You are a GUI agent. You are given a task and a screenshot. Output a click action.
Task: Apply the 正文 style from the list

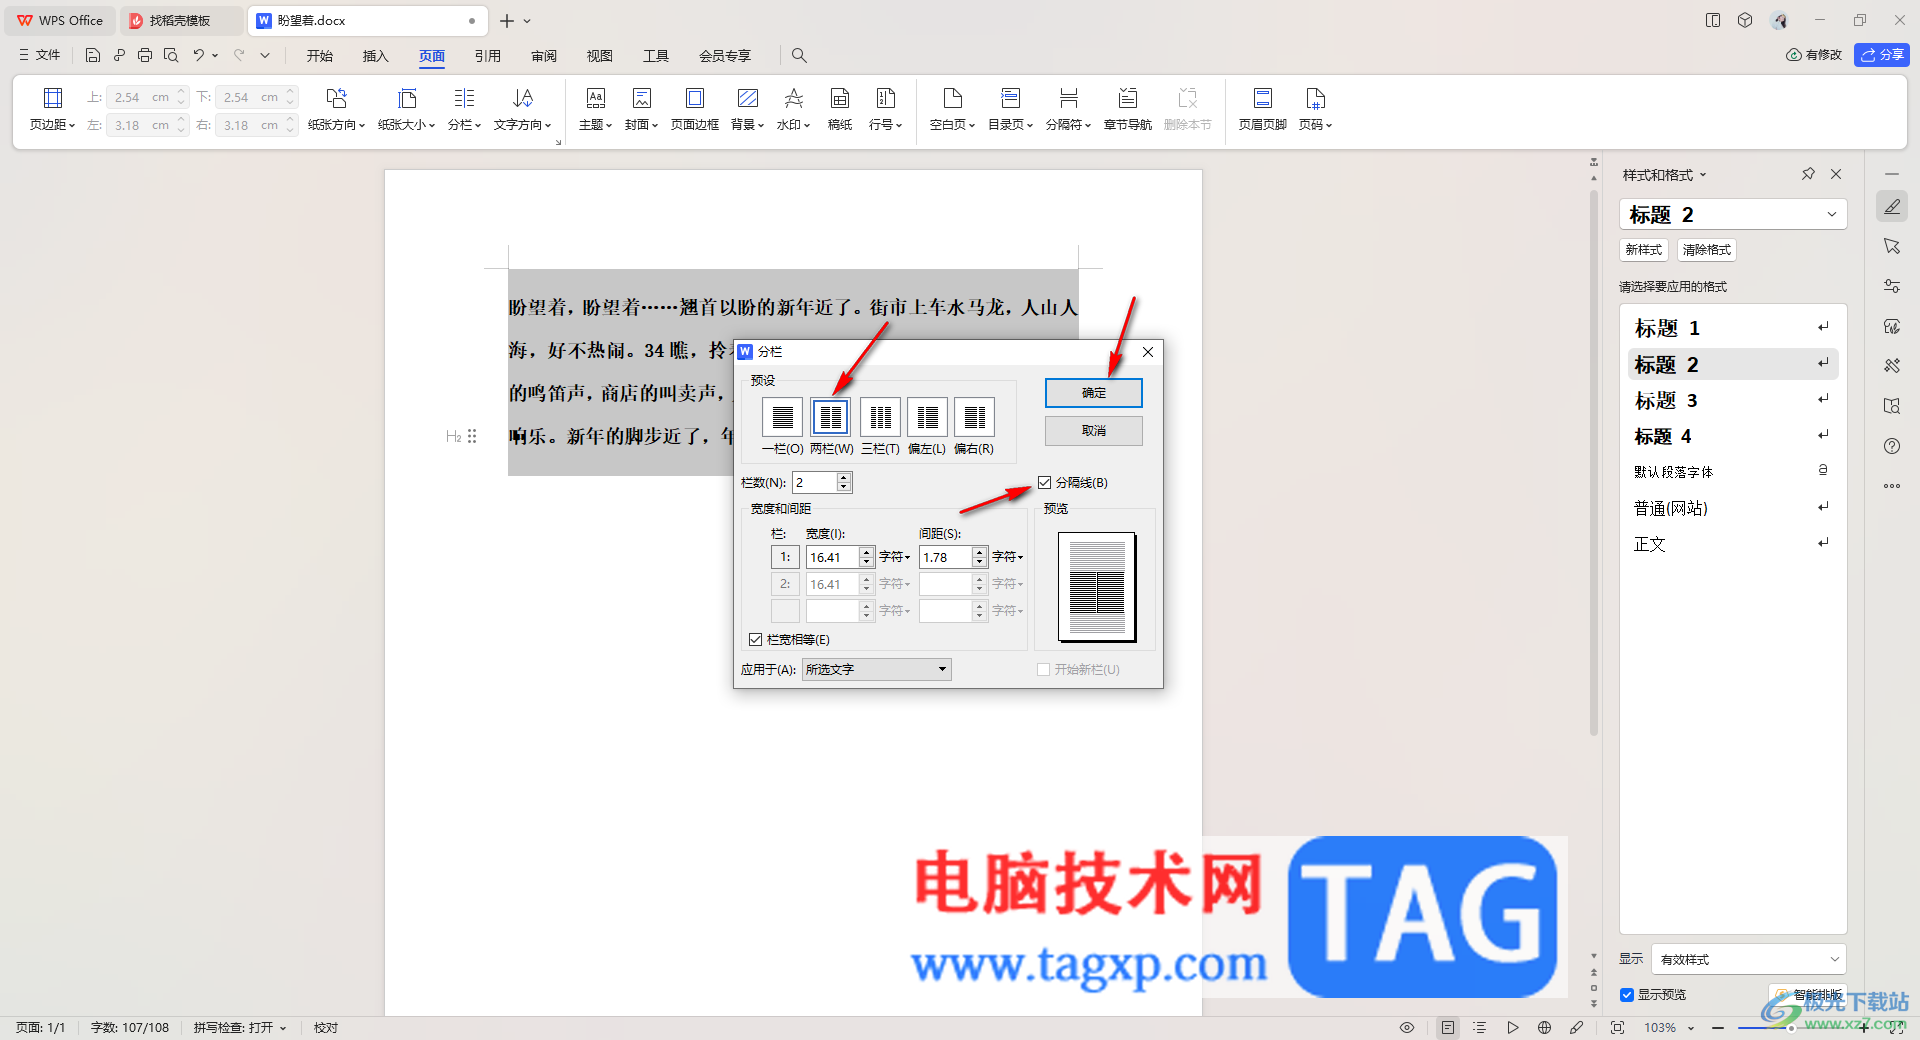coord(1733,544)
